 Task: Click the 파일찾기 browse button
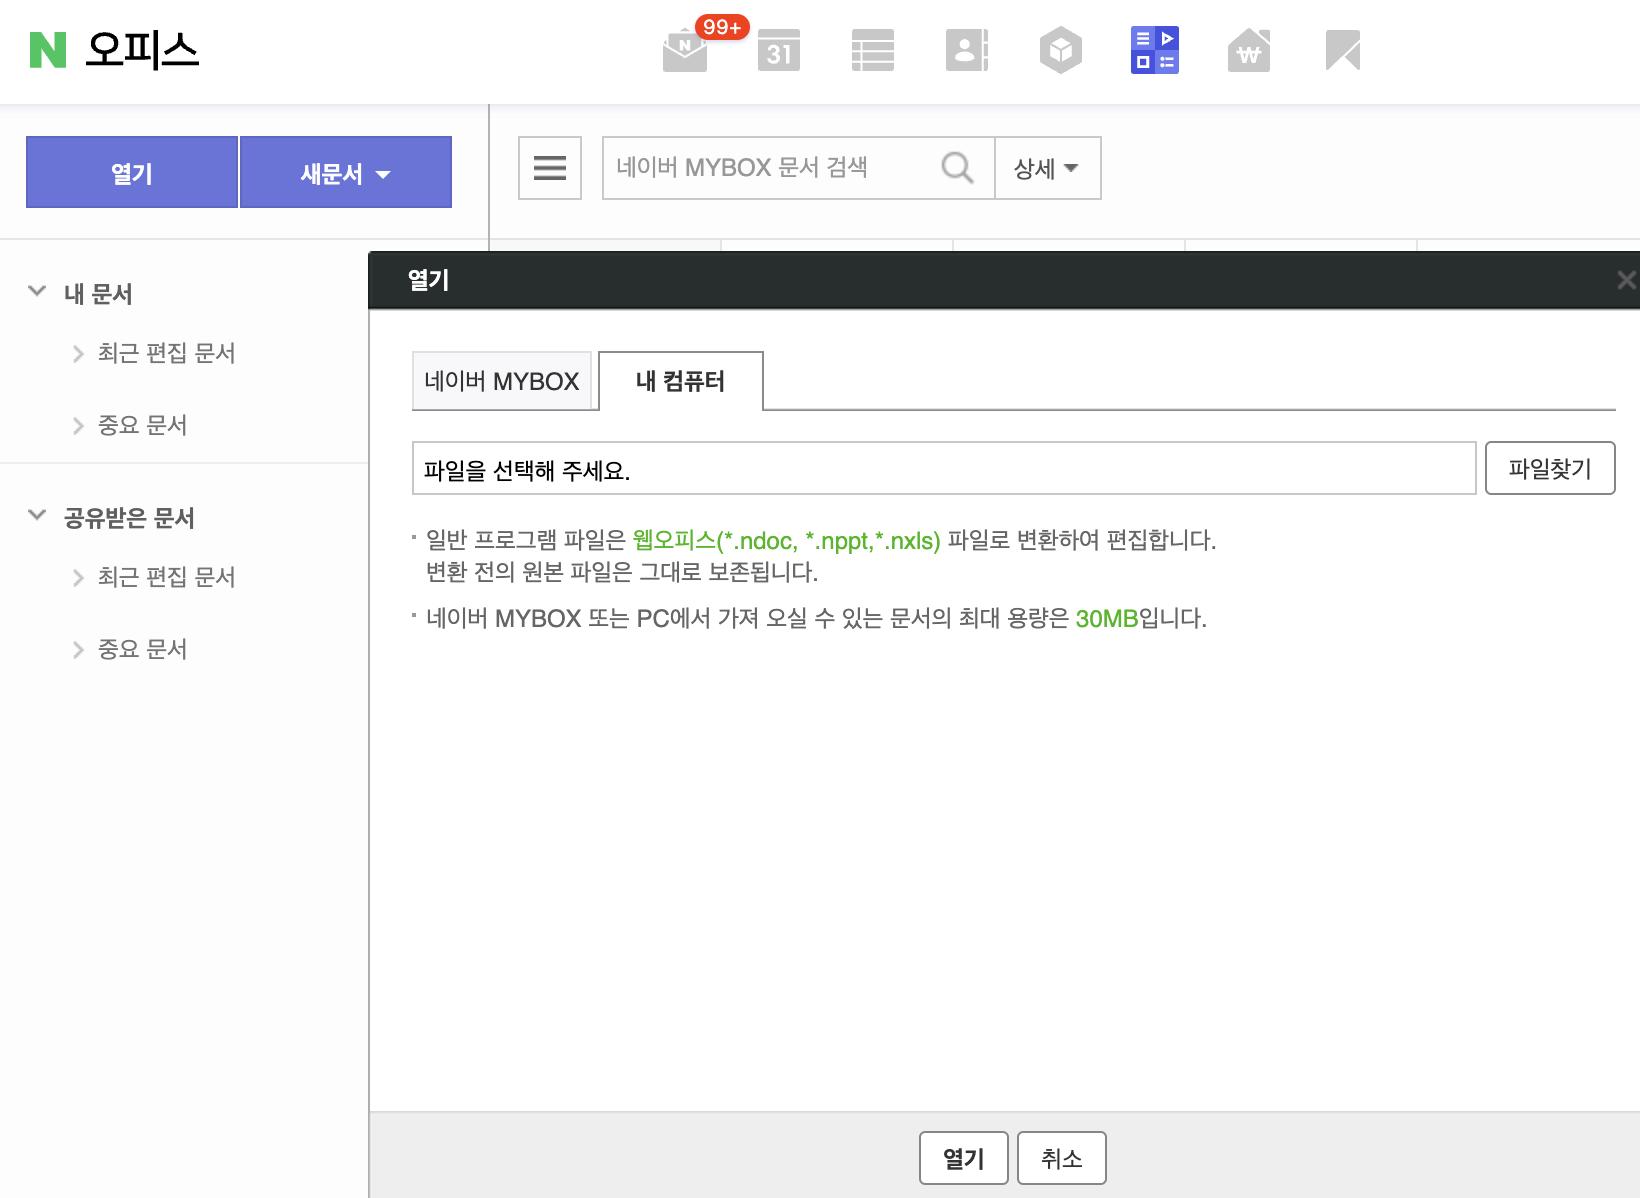1550,468
